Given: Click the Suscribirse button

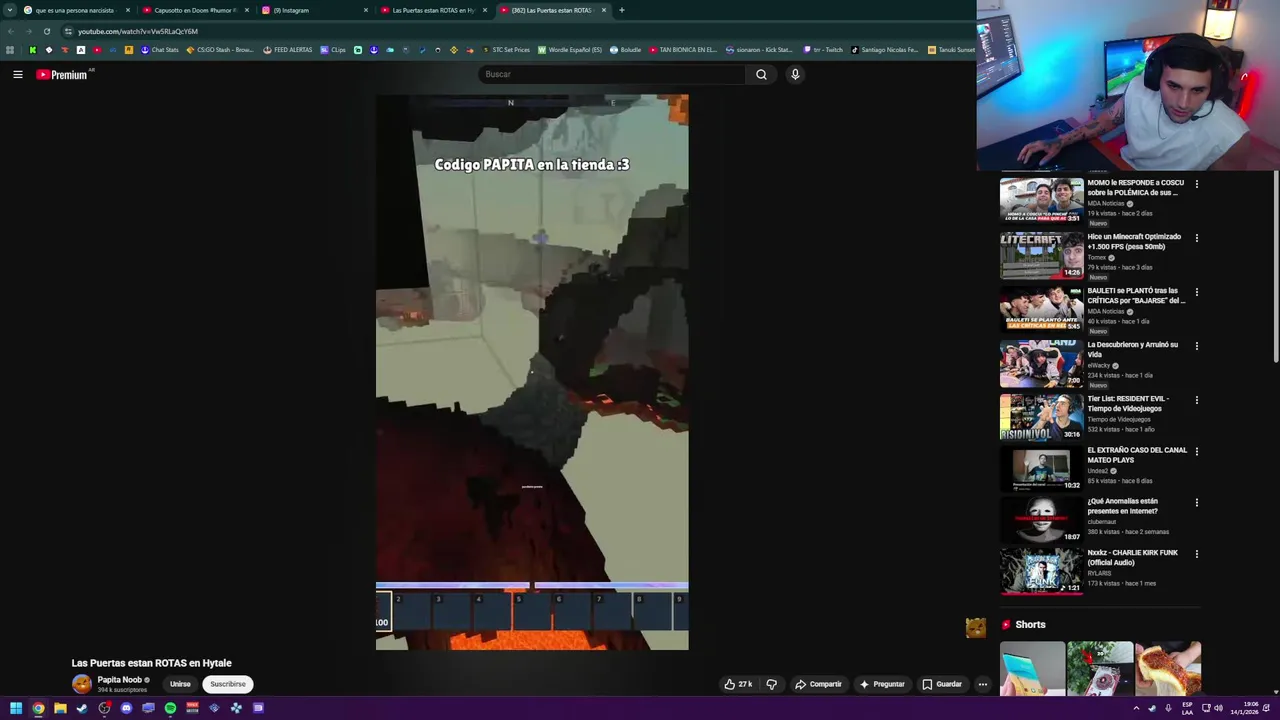Looking at the screenshot, I should [228, 684].
